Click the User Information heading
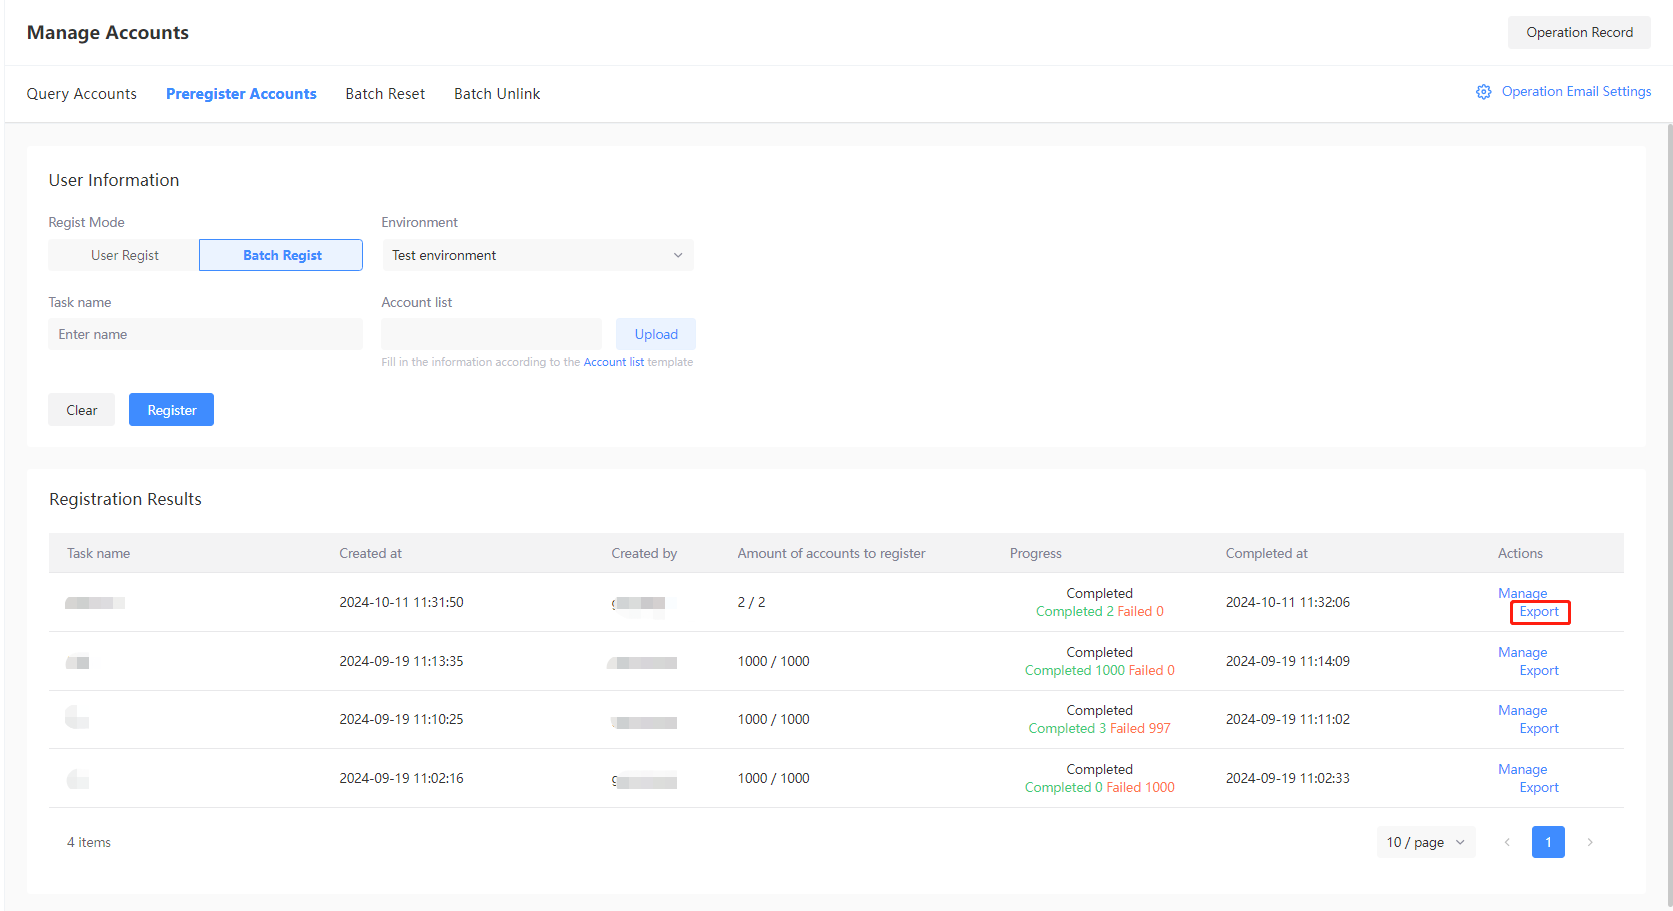 coord(114,180)
